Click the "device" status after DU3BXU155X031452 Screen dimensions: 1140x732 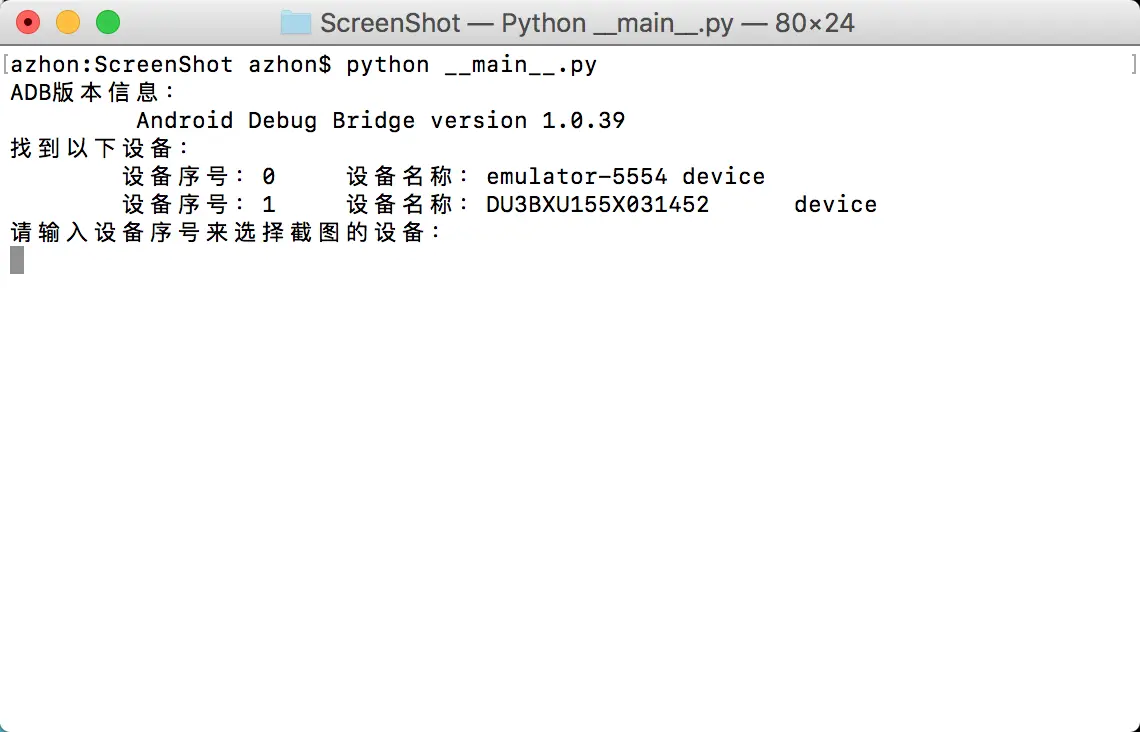(836, 205)
